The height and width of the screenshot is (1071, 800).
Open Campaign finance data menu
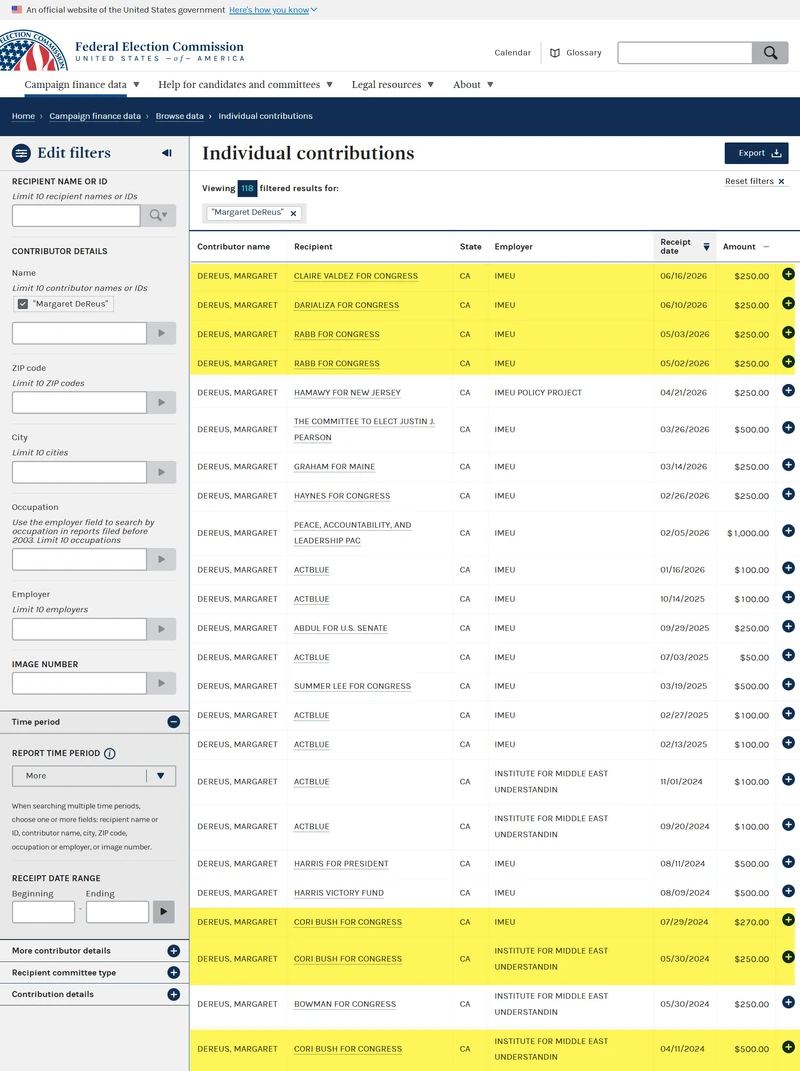click(x=81, y=85)
